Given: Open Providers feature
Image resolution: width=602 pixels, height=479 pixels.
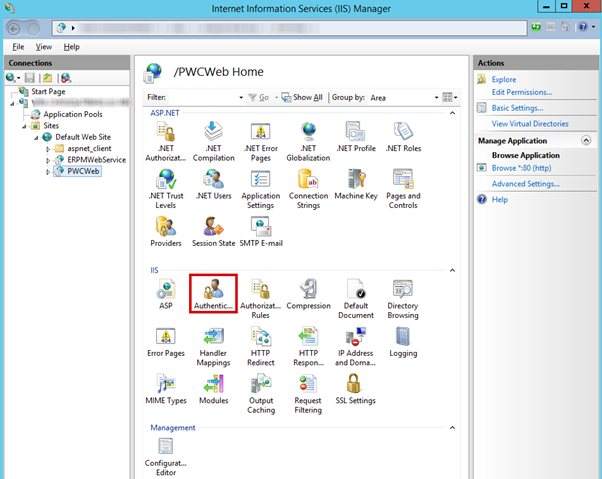Looking at the screenshot, I should (165, 232).
